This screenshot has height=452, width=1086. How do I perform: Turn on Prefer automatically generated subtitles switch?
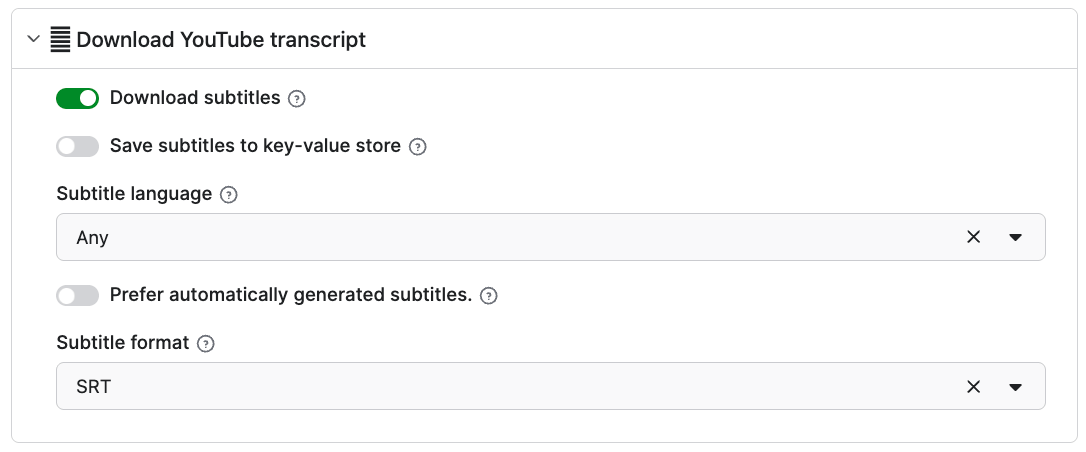point(77,295)
